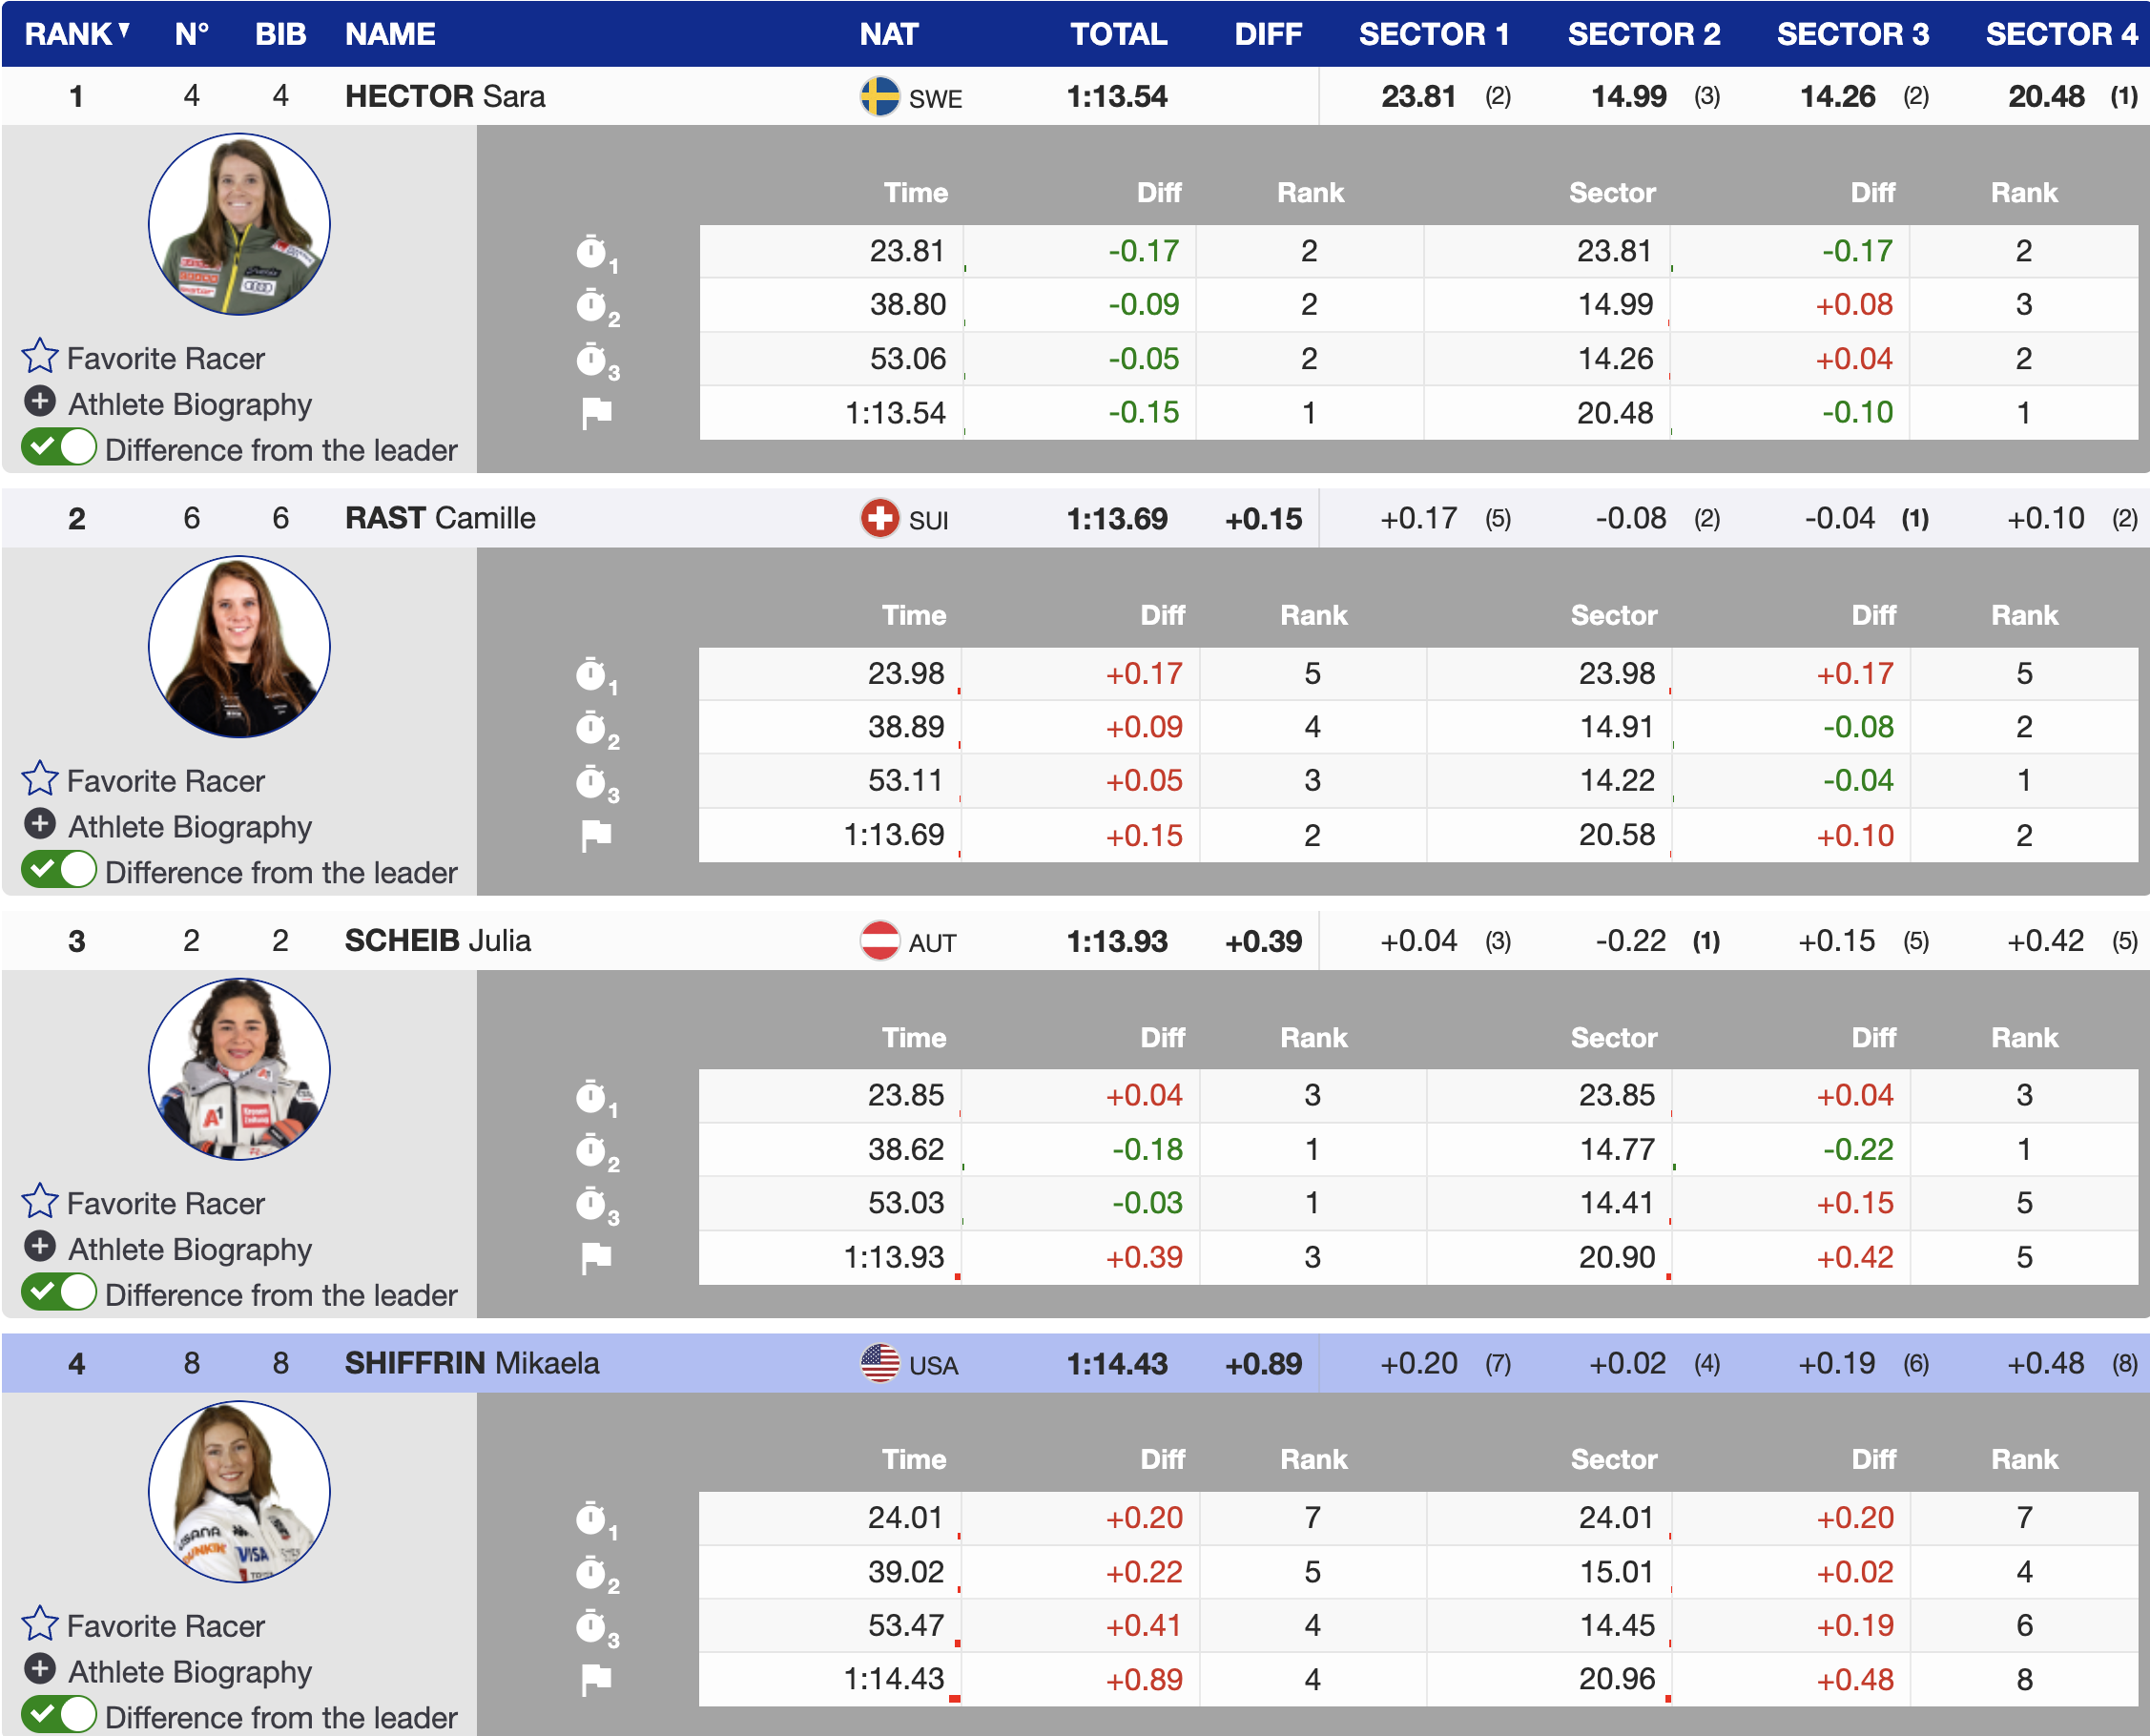This screenshot has height=1736, width=2150.
Task: Click Rast Camille's Favorite Racer star
Action: [x=40, y=779]
